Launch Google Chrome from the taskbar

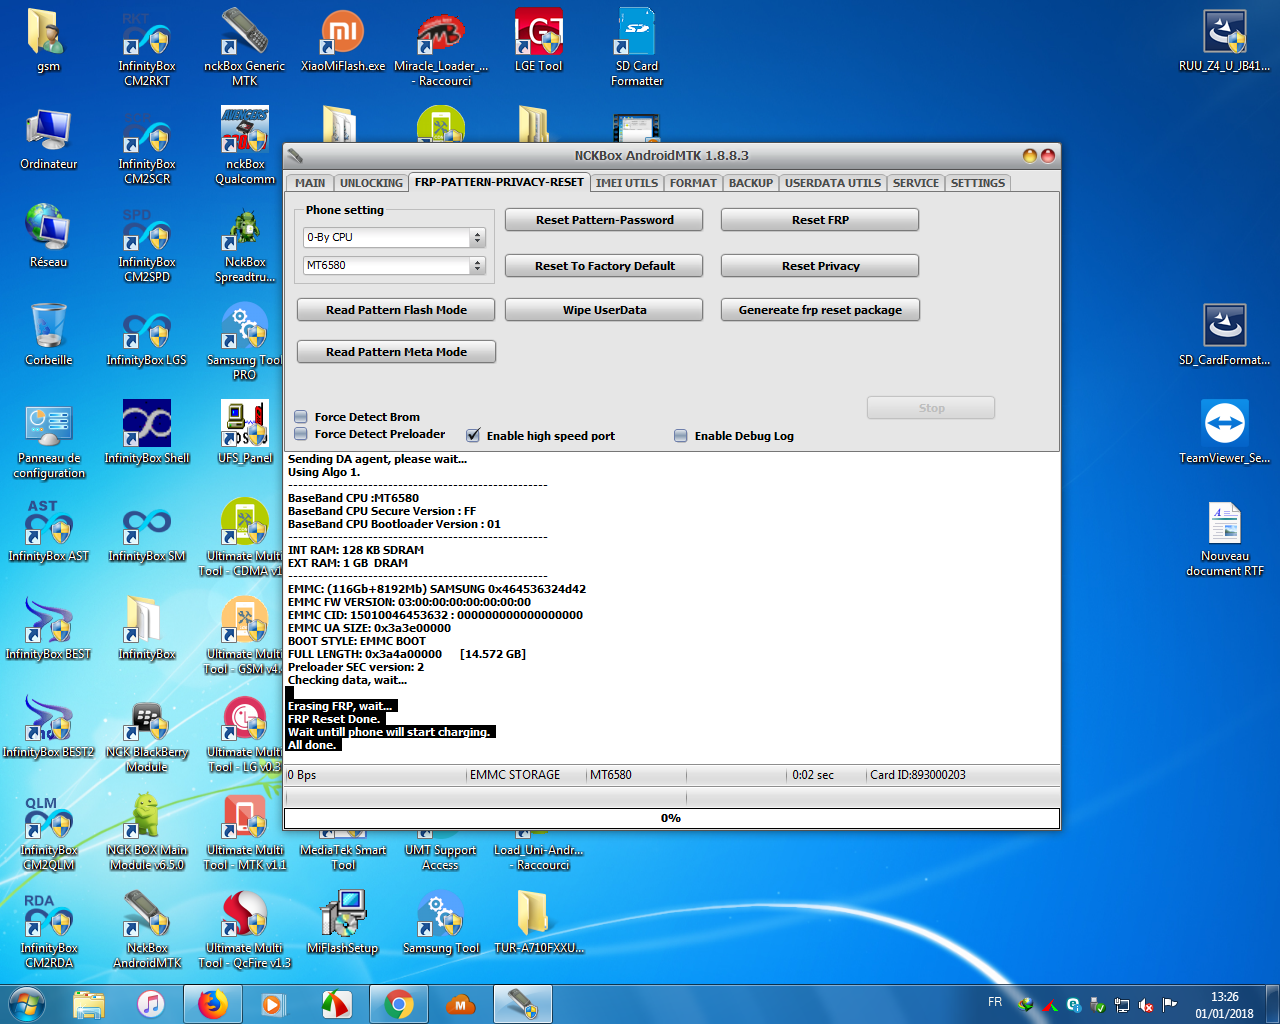(398, 1004)
